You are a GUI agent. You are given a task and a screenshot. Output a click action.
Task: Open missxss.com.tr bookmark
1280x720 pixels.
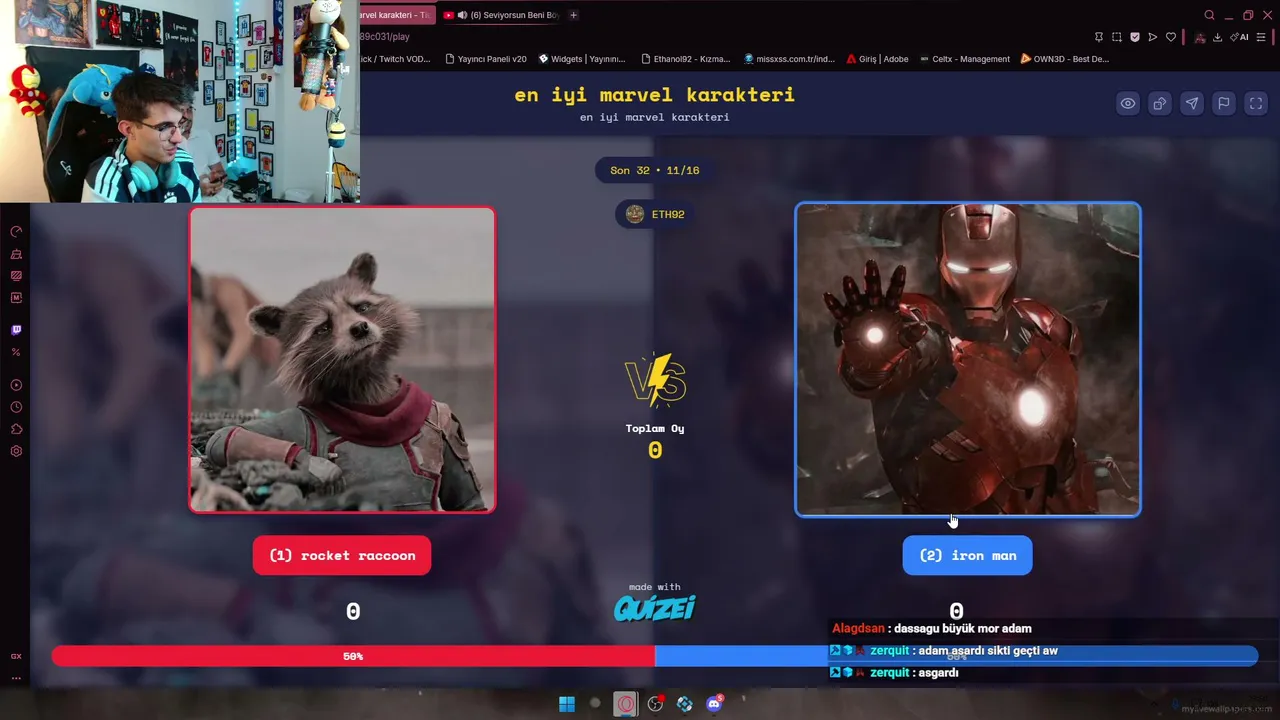(x=789, y=59)
